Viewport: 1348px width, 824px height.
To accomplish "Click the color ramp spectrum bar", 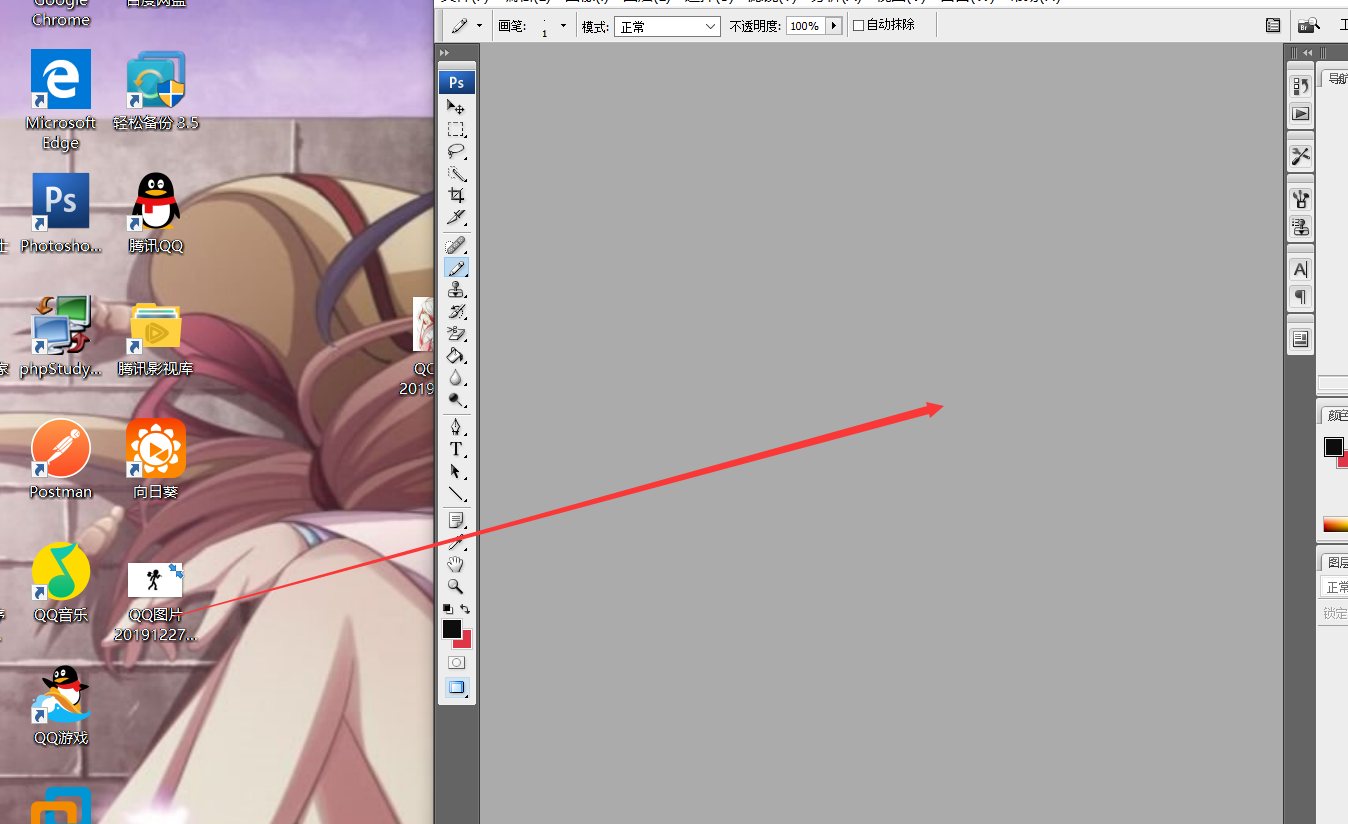I will (1335, 524).
